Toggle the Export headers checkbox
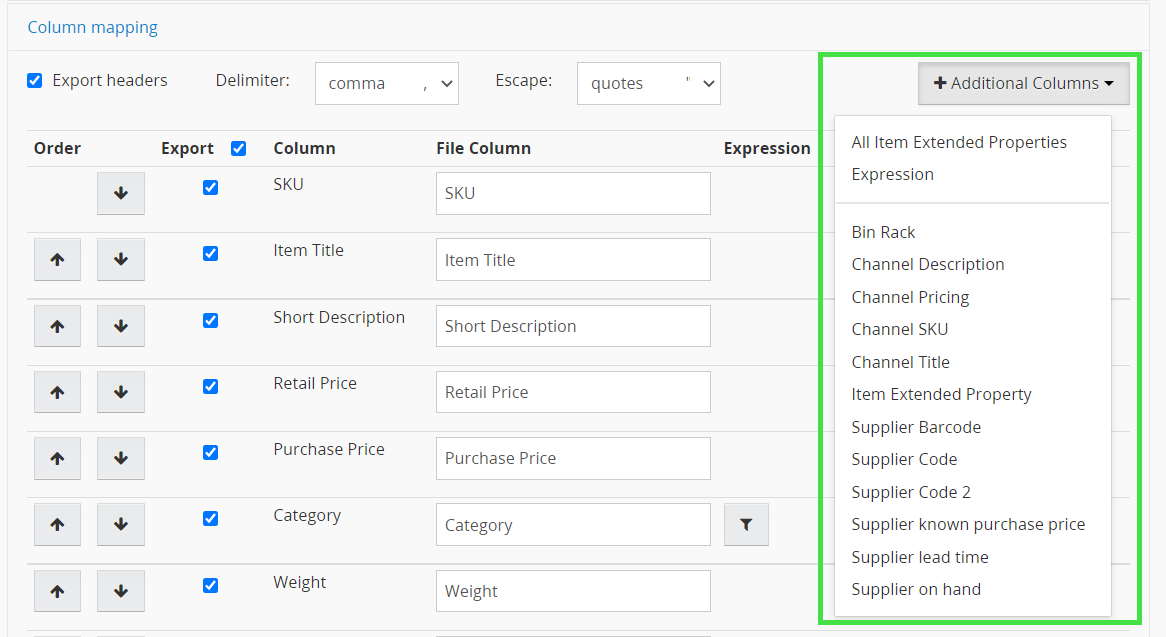The width and height of the screenshot is (1166, 637). [x=35, y=80]
